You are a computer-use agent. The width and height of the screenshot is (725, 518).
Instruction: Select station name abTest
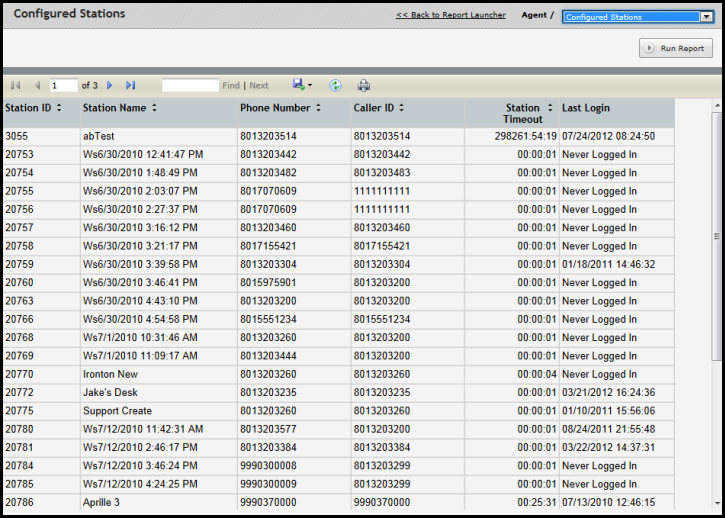(x=98, y=136)
